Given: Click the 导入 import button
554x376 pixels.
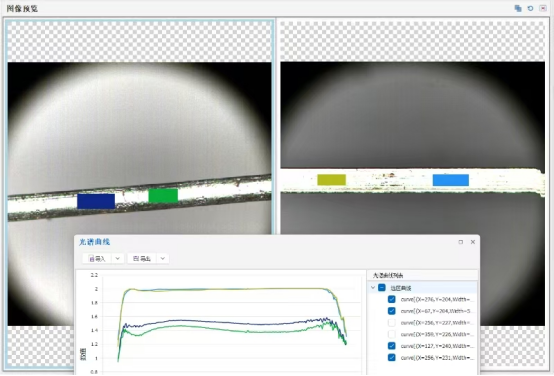Looking at the screenshot, I should 98,259.
